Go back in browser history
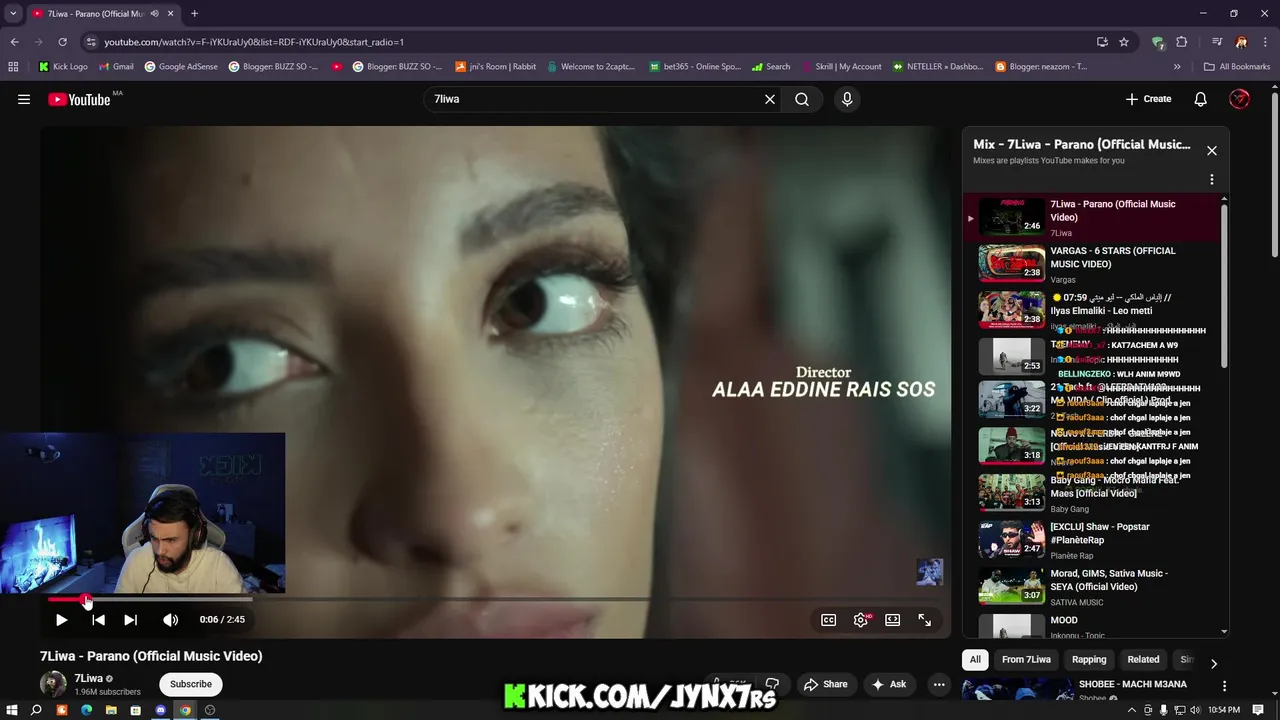Screen dimensions: 1280x720 pyautogui.click(x=14, y=42)
